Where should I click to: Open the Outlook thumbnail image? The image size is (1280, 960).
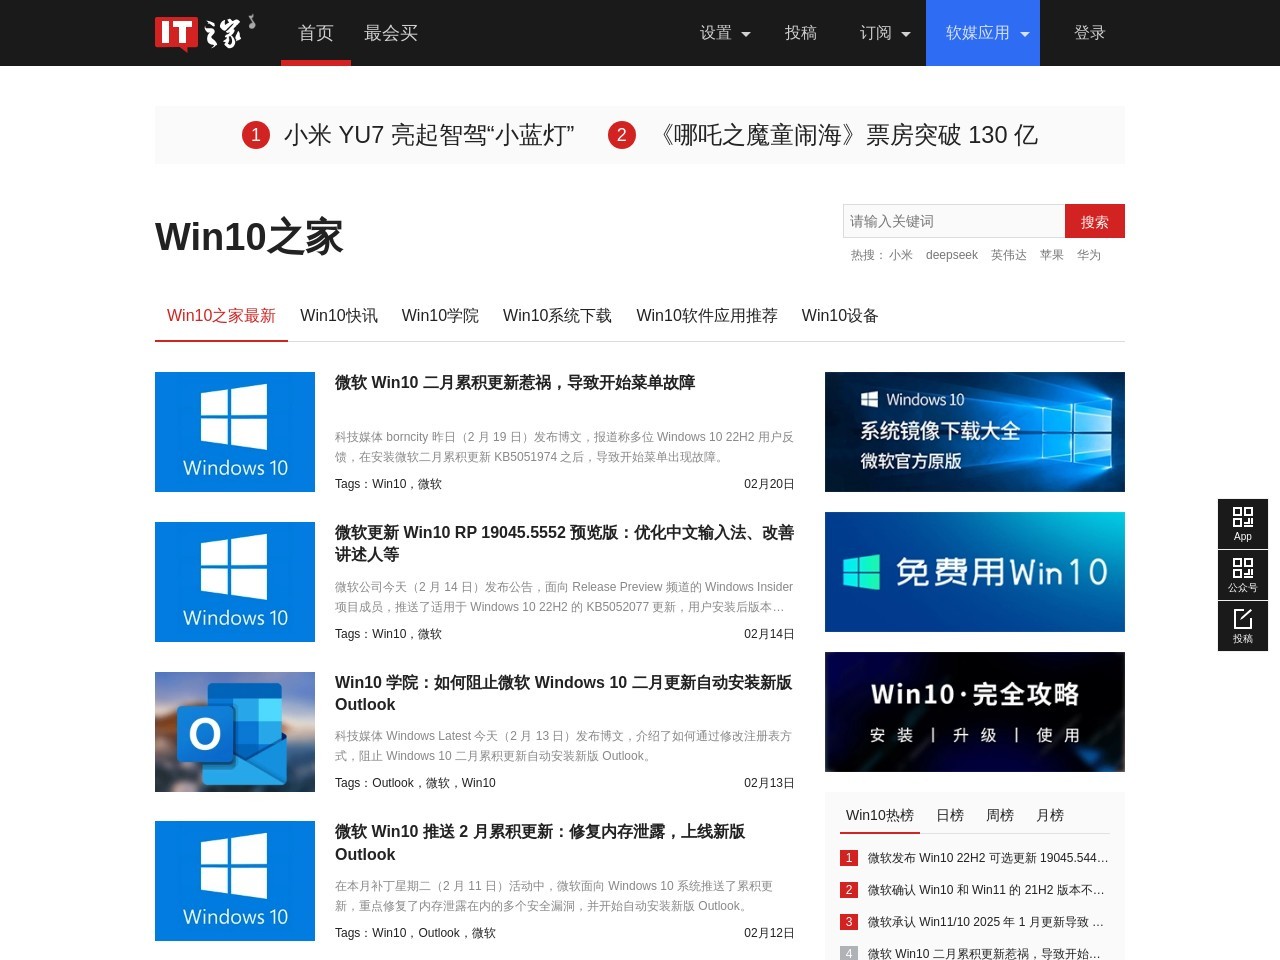[x=235, y=732]
